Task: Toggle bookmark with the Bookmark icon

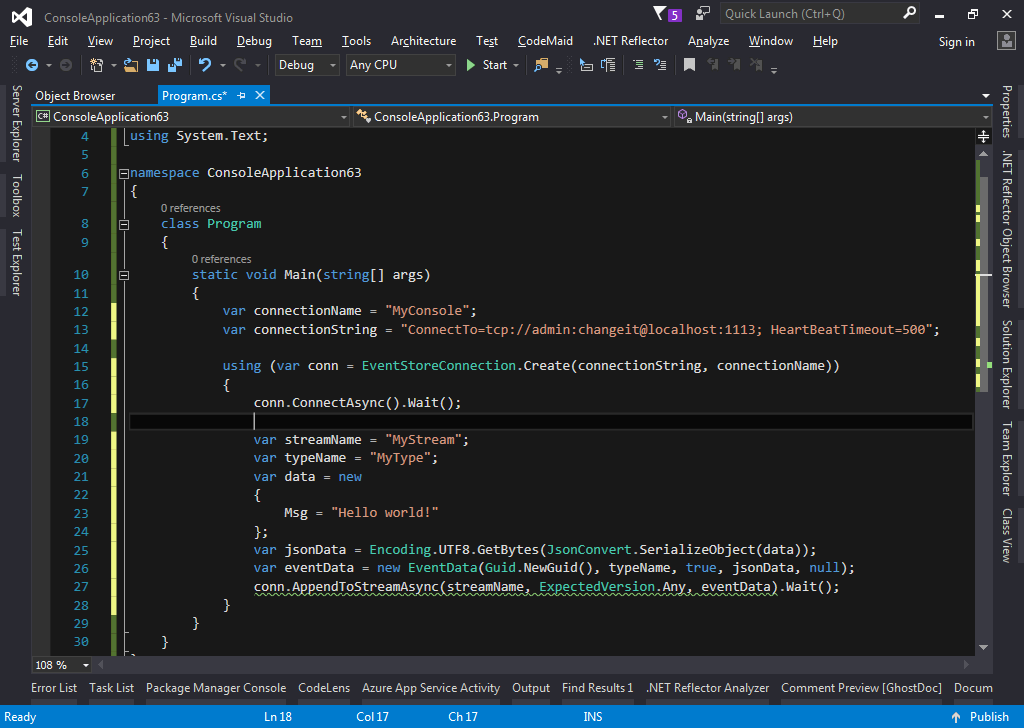Action: pos(689,65)
